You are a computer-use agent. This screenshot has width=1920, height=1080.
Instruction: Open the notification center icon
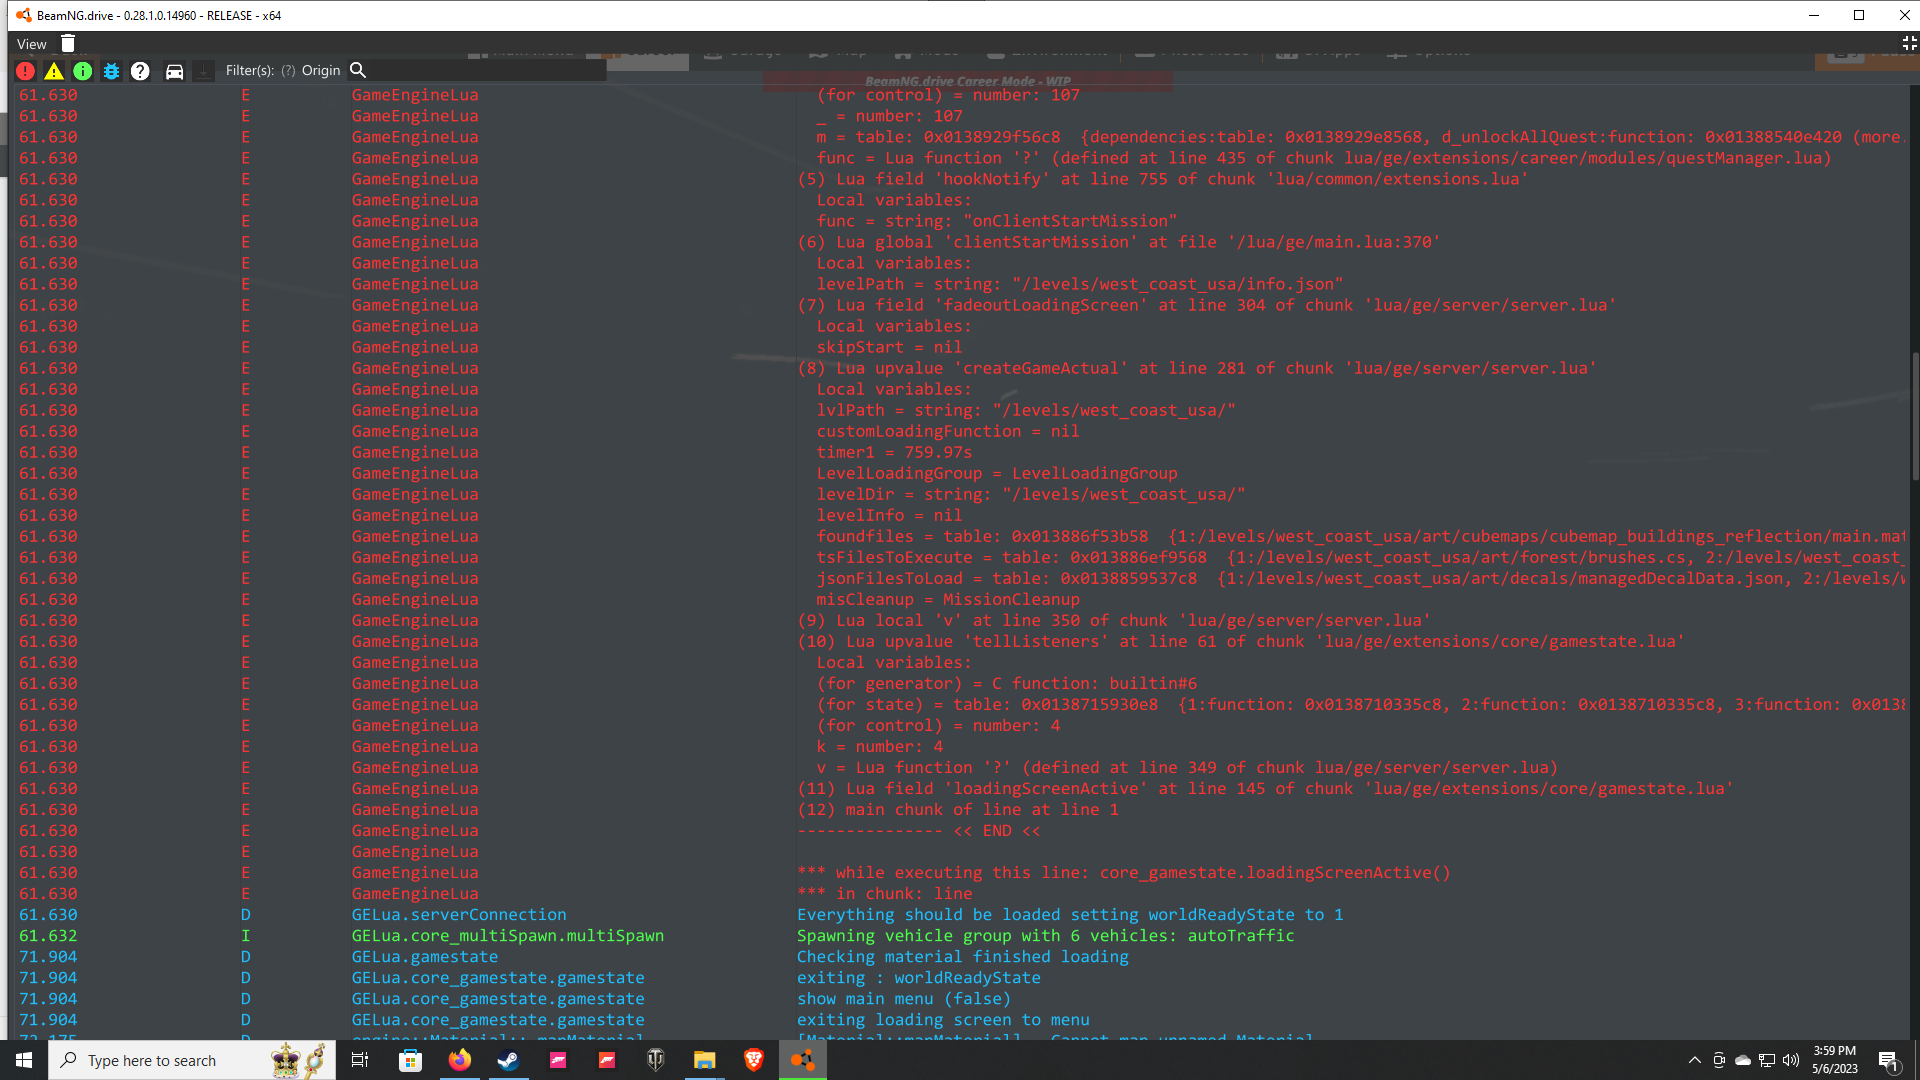click(x=1889, y=1061)
